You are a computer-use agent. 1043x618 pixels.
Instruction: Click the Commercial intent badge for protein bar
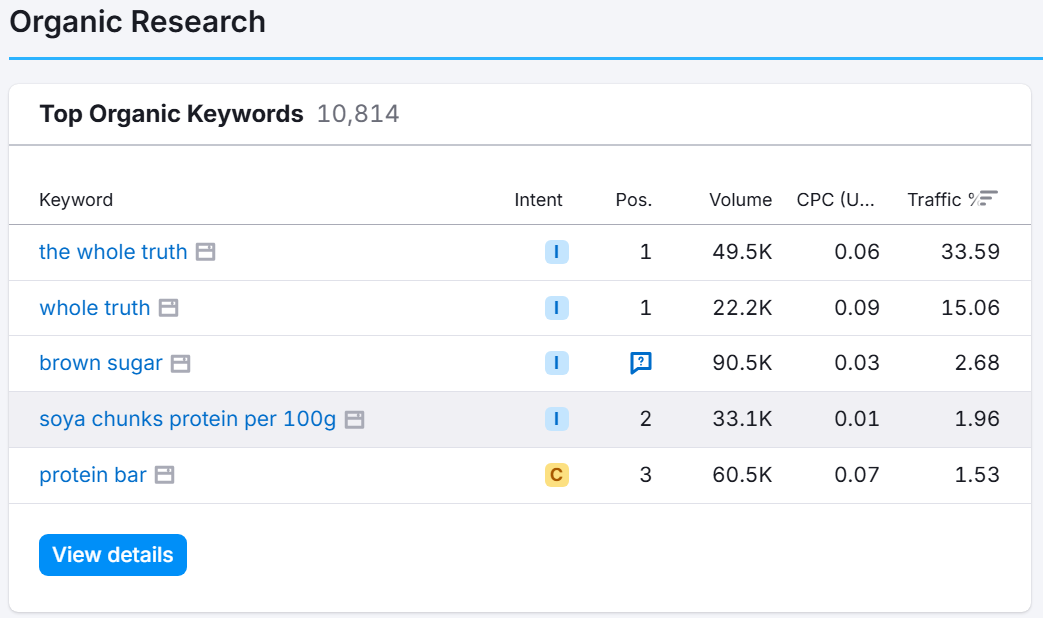(x=557, y=475)
